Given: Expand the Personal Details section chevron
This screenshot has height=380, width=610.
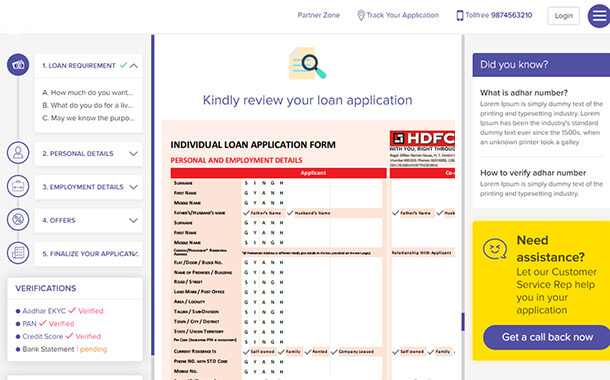Looking at the screenshot, I should click(x=133, y=154).
